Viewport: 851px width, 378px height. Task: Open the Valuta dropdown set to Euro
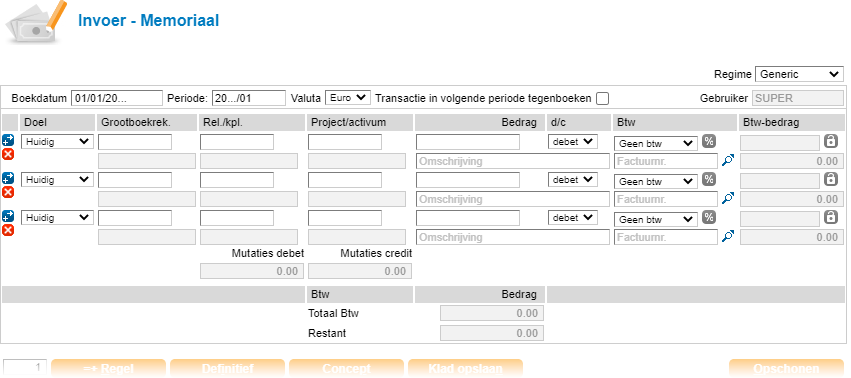(348, 98)
